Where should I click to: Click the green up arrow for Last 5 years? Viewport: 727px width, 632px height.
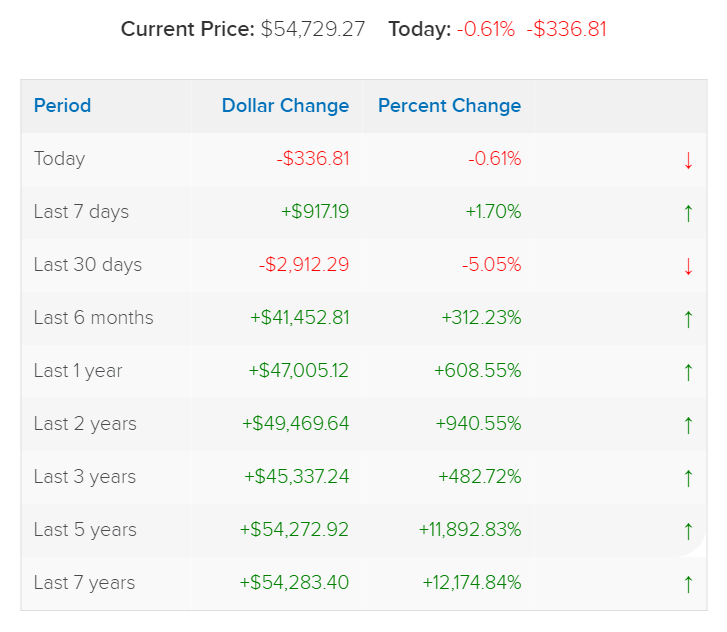click(x=688, y=531)
